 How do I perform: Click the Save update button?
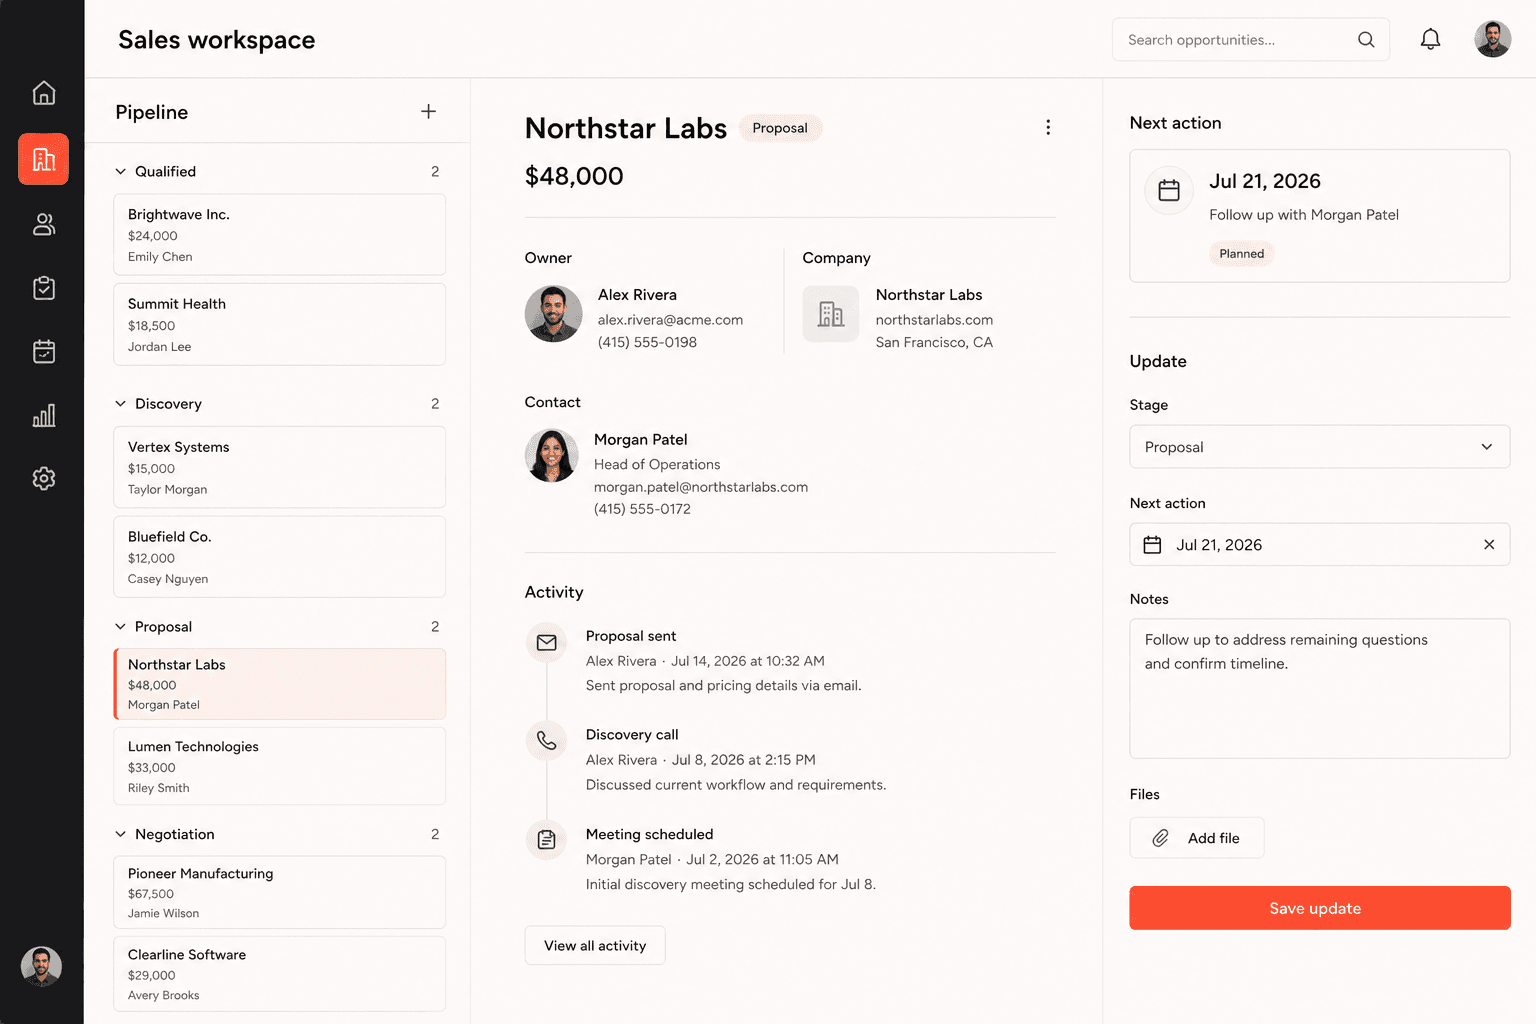1319,908
